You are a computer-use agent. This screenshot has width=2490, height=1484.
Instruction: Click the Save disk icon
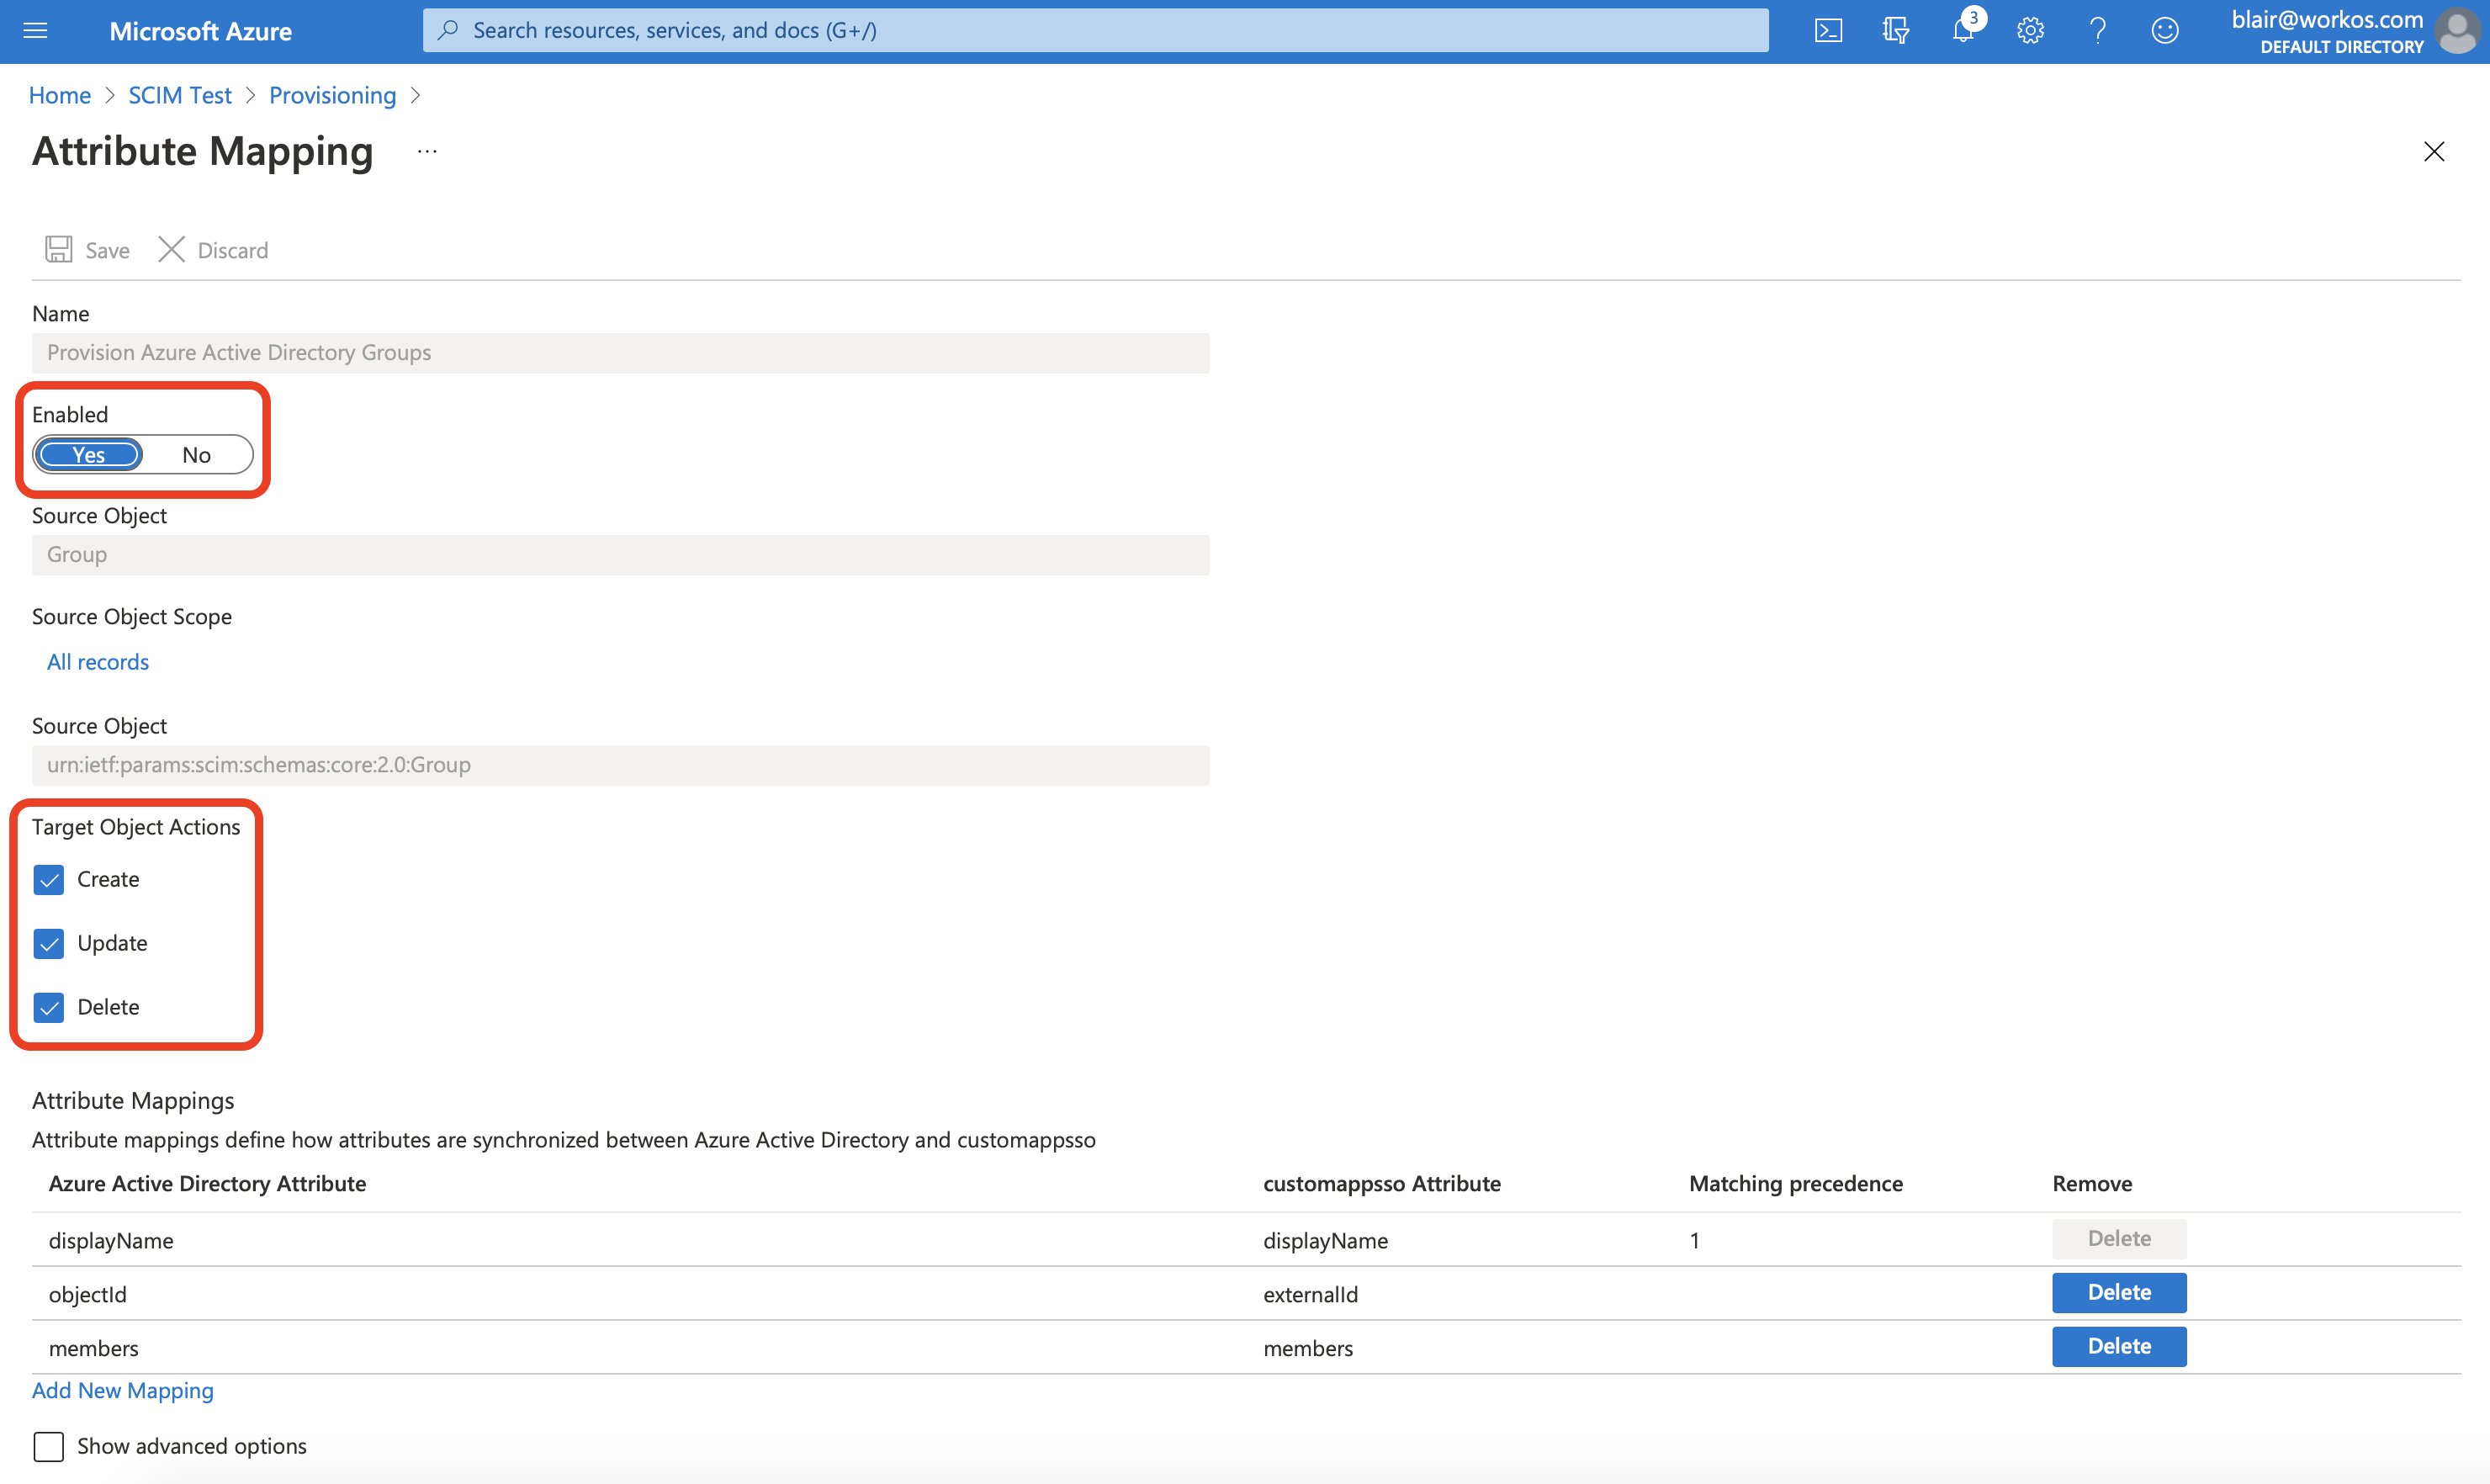(59, 249)
